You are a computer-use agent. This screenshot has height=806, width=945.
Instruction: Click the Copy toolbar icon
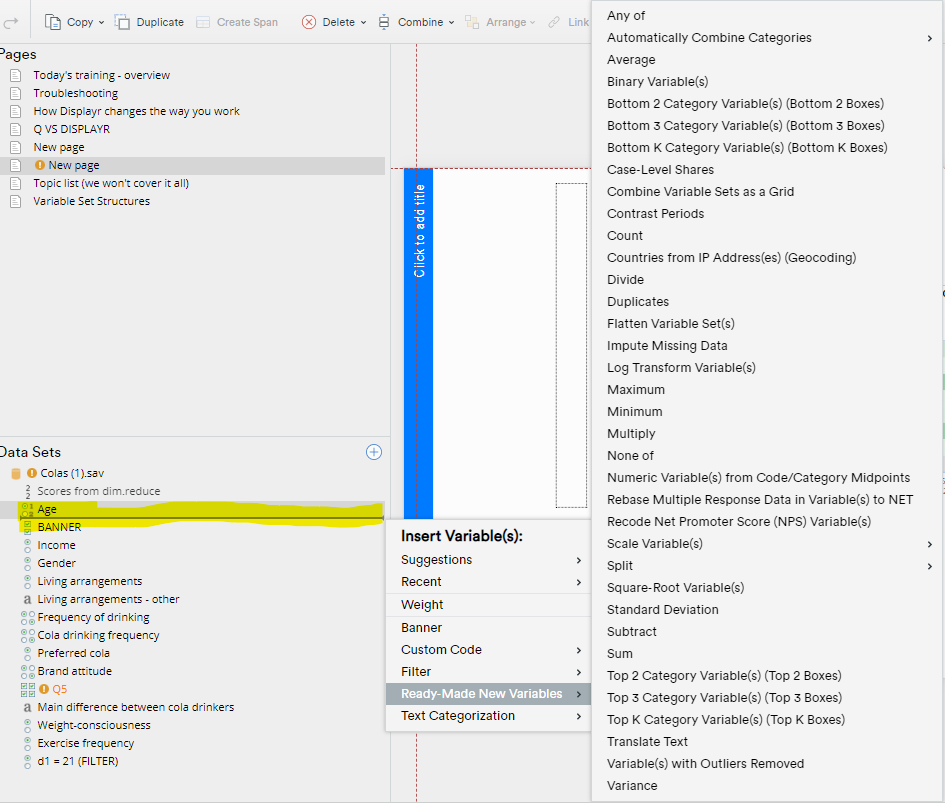pyautogui.click(x=53, y=22)
